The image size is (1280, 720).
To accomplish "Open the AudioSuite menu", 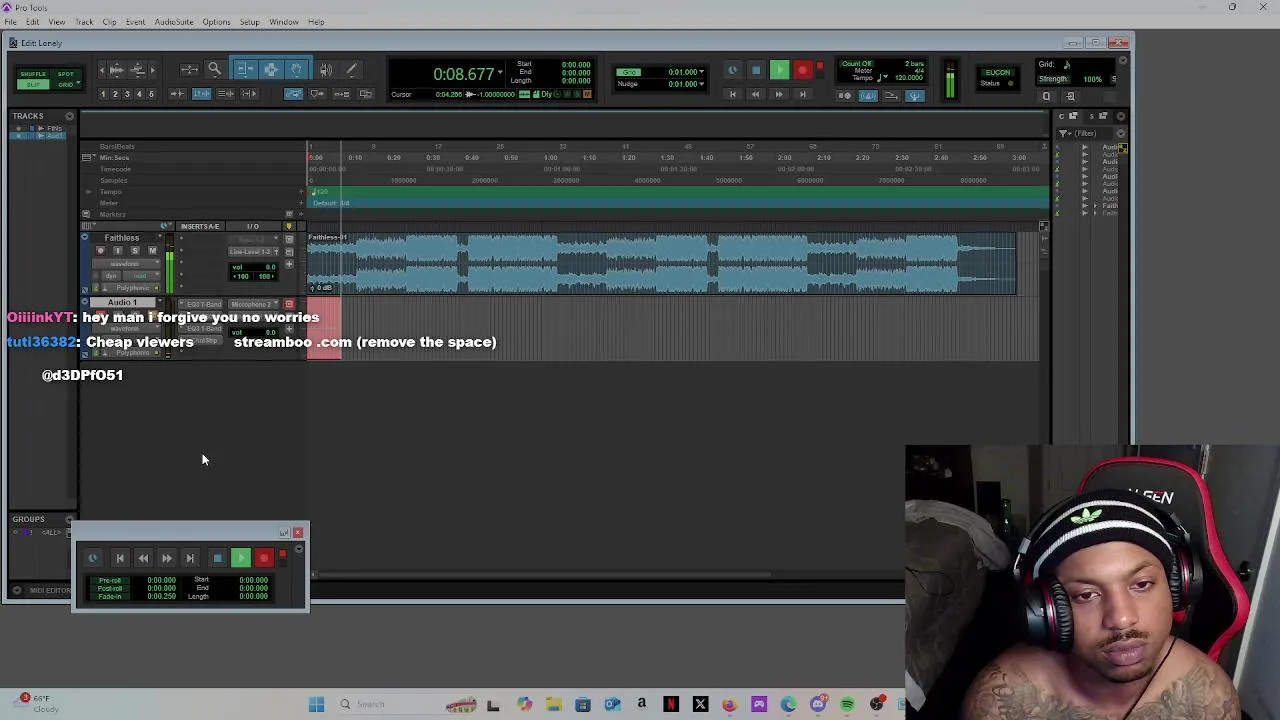I will click(173, 22).
